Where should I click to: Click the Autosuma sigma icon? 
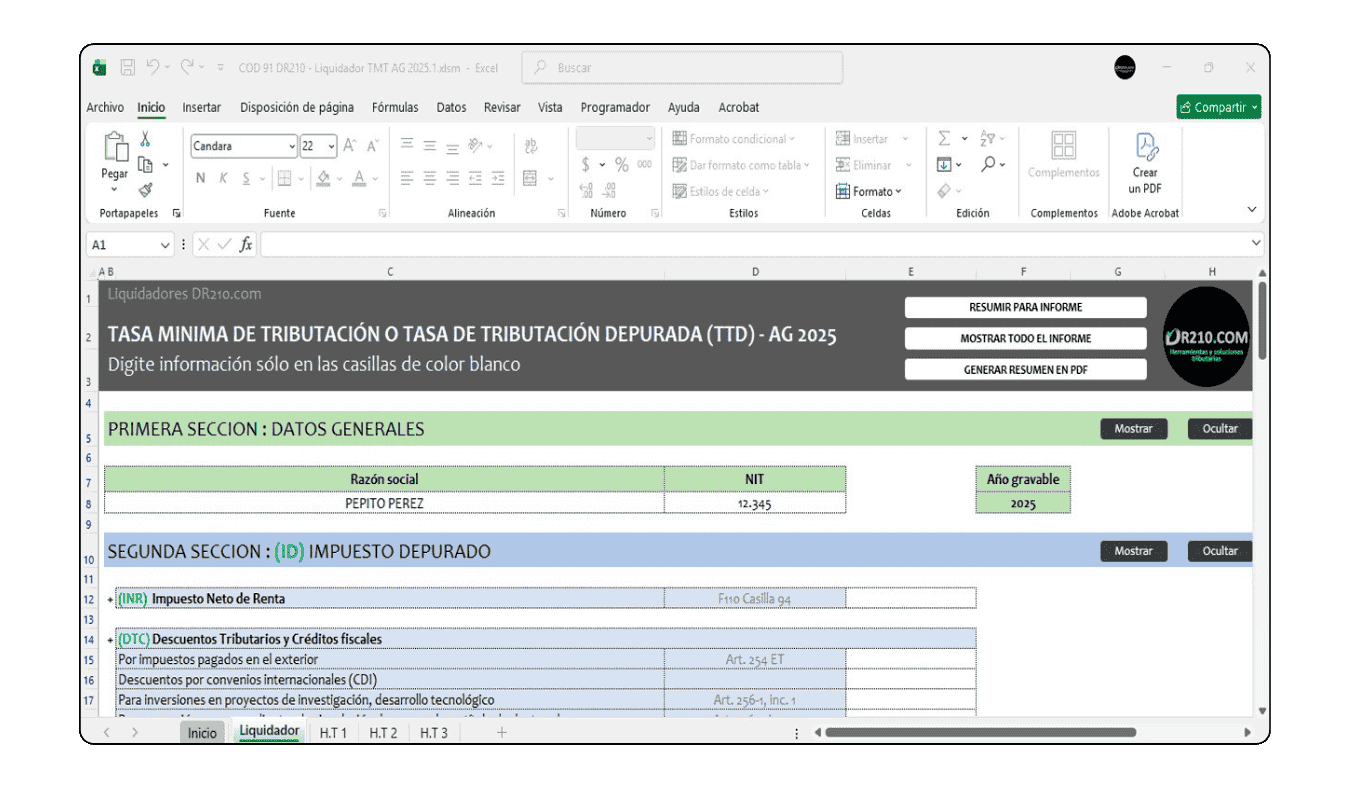tap(943, 138)
